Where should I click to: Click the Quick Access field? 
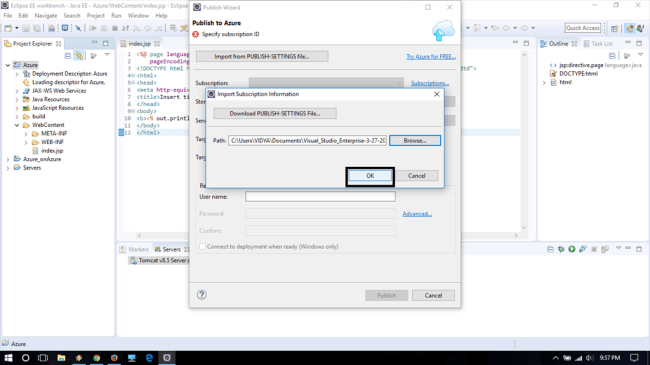tap(583, 28)
